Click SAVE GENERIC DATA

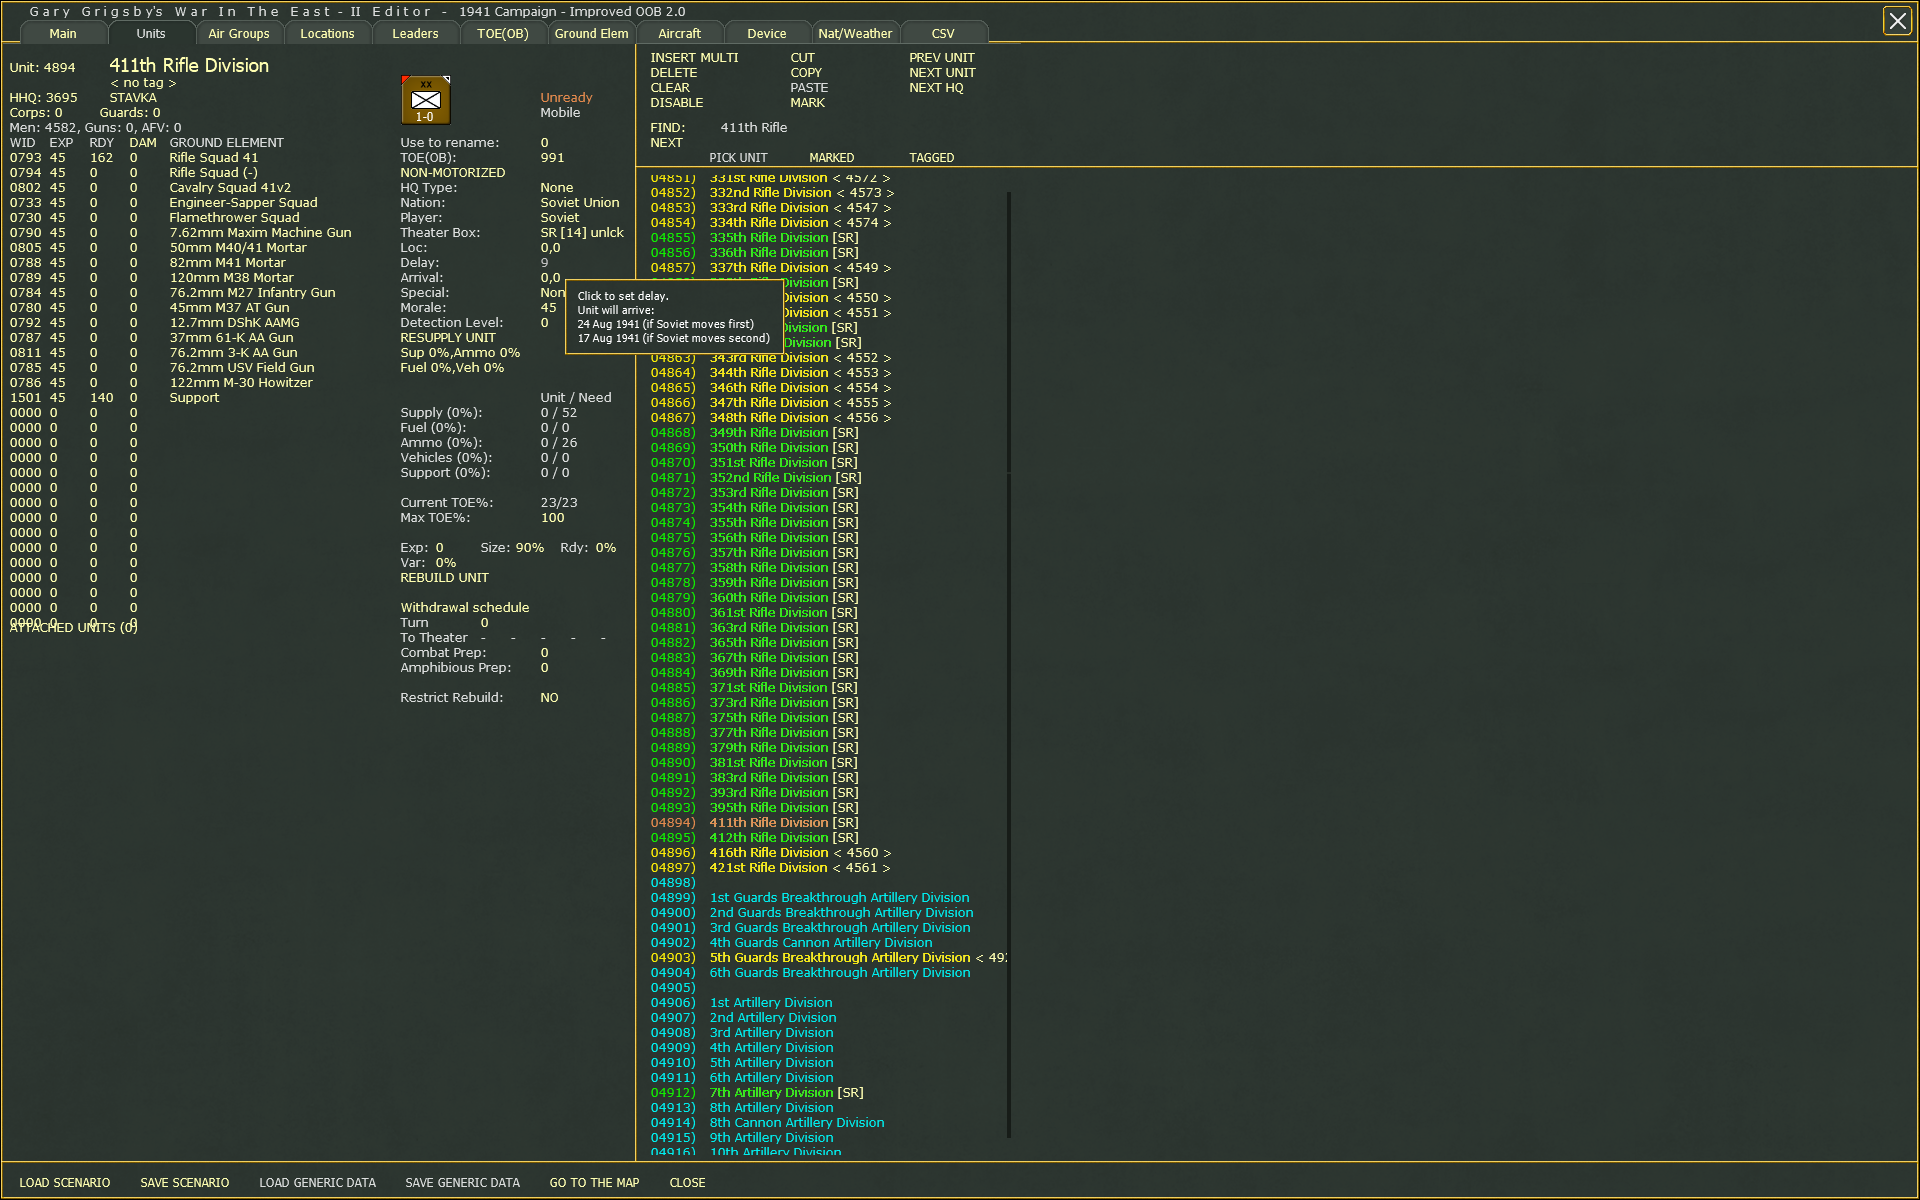coord(463,1183)
